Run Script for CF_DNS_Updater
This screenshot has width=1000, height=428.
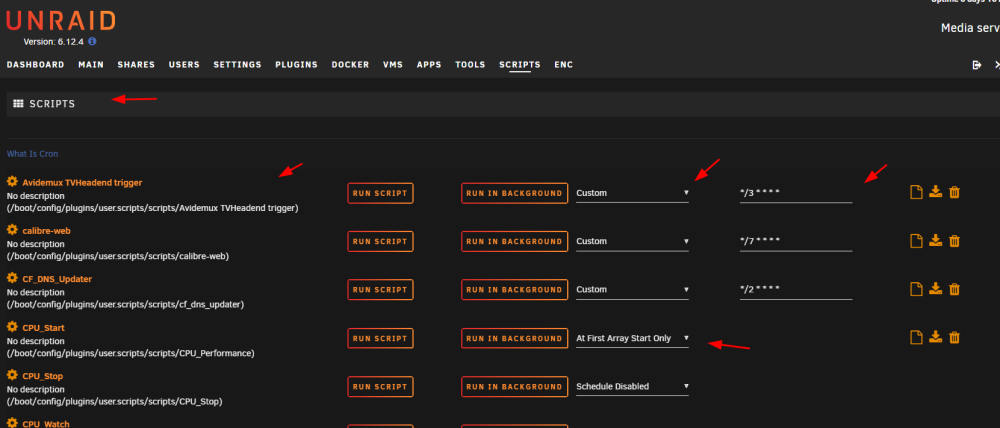380,290
